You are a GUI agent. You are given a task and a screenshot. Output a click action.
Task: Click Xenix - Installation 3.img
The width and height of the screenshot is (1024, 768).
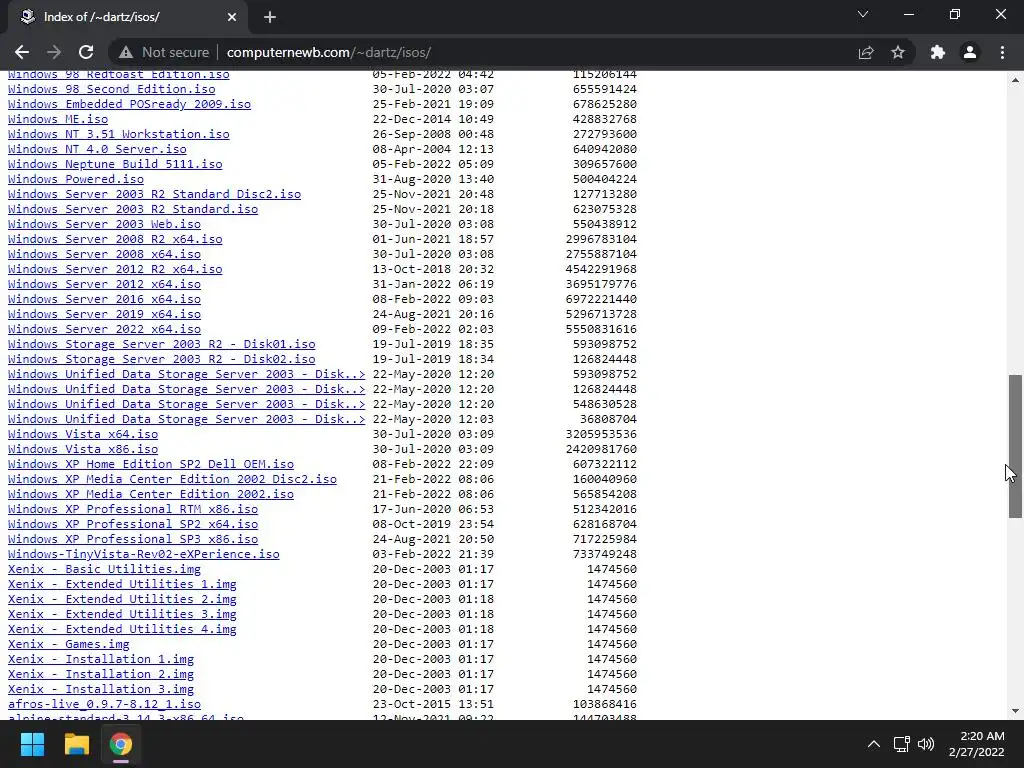click(101, 690)
